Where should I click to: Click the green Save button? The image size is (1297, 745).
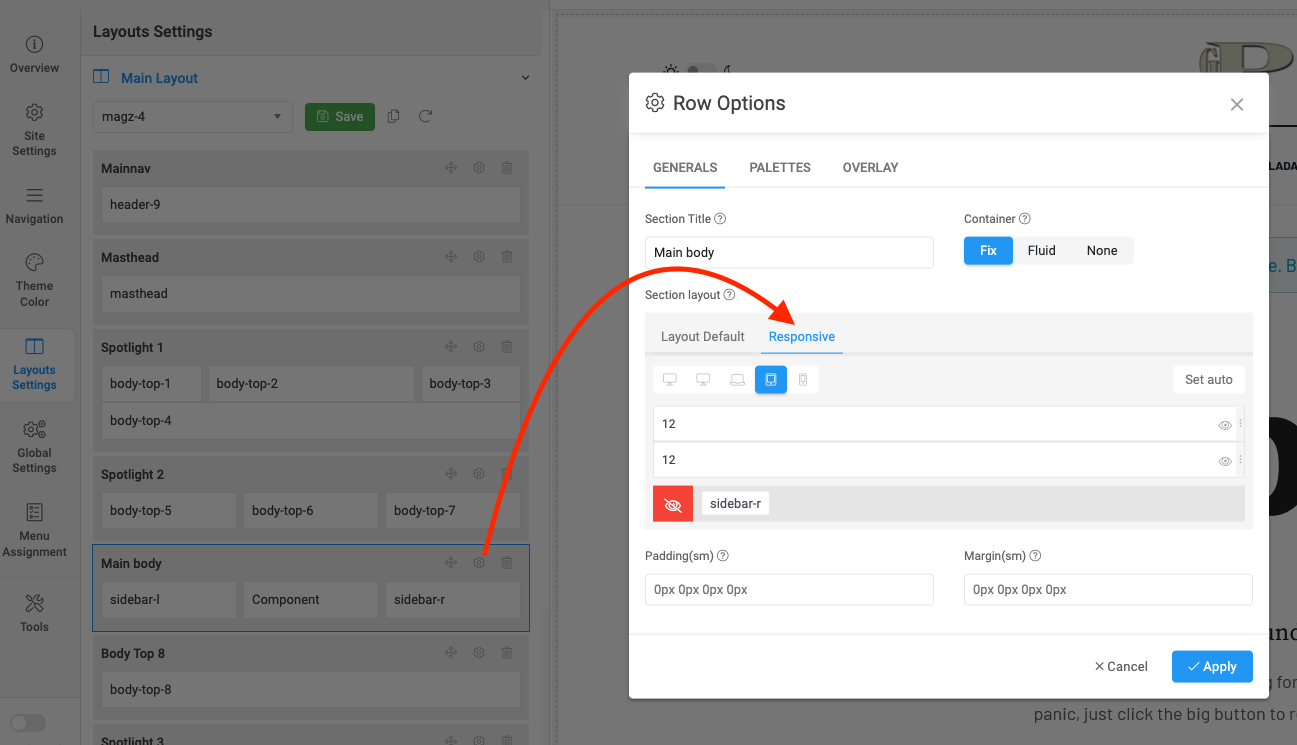[340, 117]
